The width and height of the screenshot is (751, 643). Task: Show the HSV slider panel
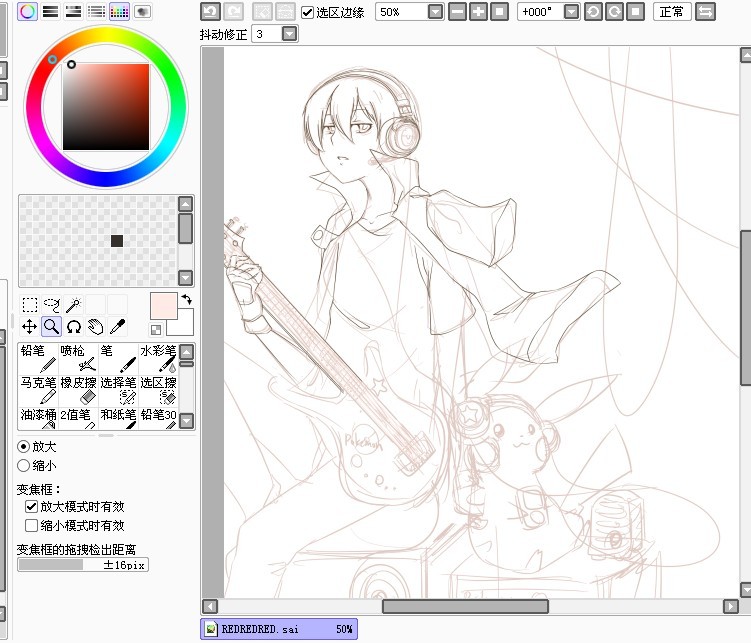coord(73,11)
